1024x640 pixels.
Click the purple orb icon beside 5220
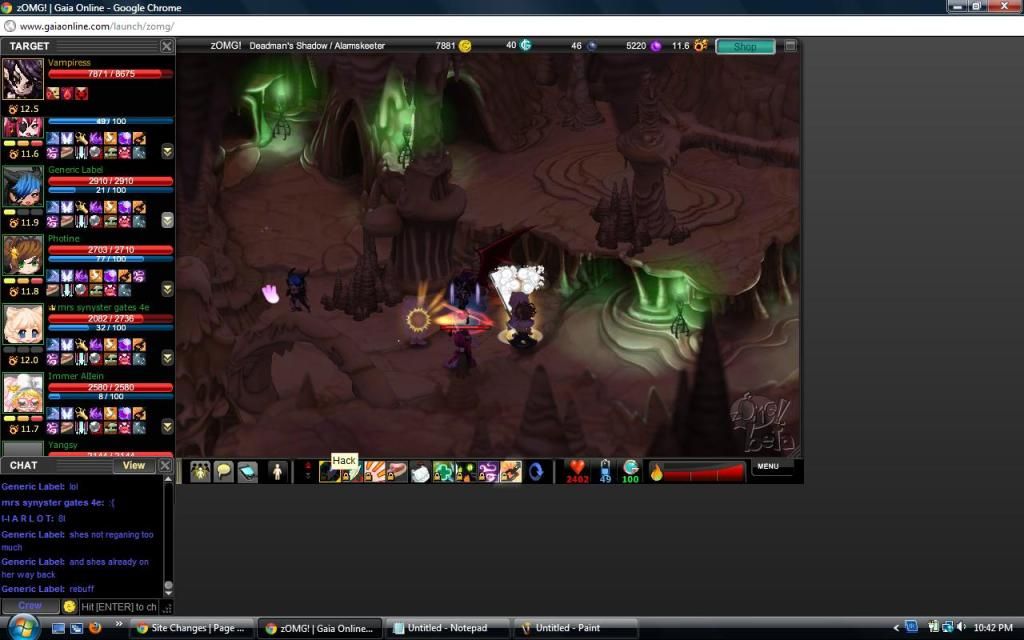click(x=656, y=46)
